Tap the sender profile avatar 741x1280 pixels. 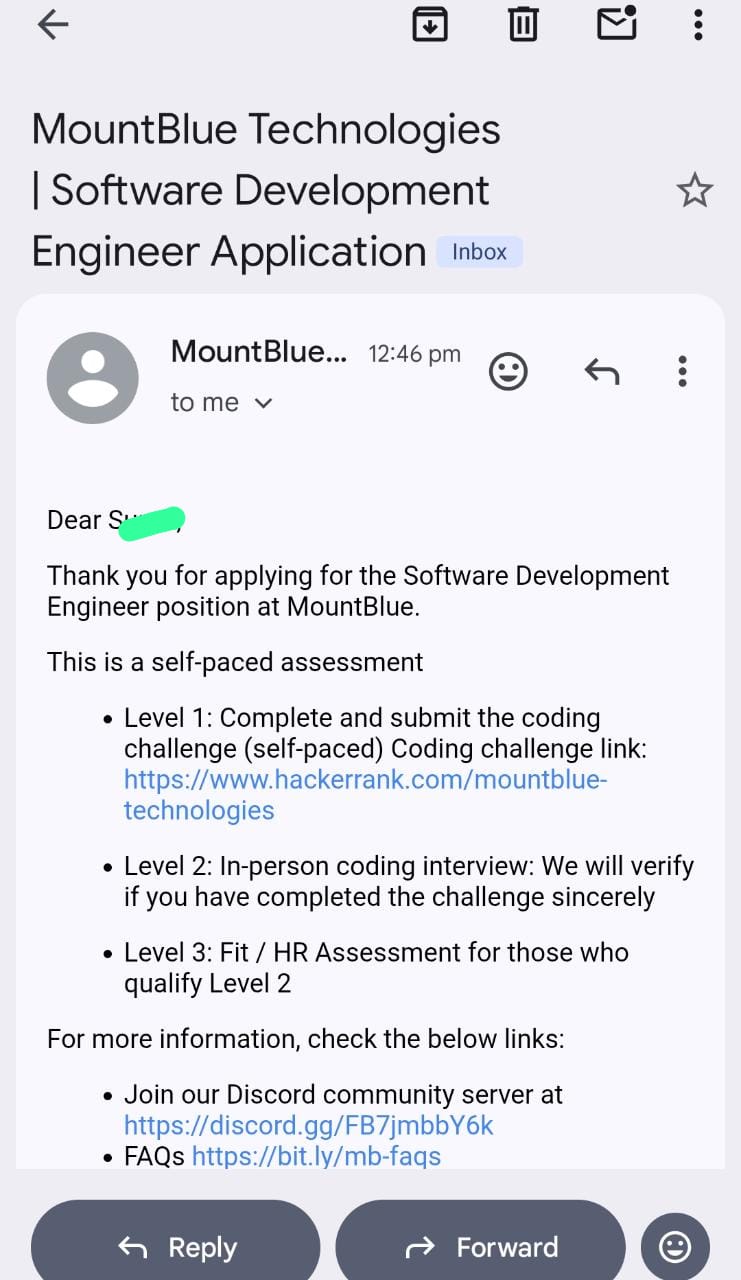pos(93,378)
